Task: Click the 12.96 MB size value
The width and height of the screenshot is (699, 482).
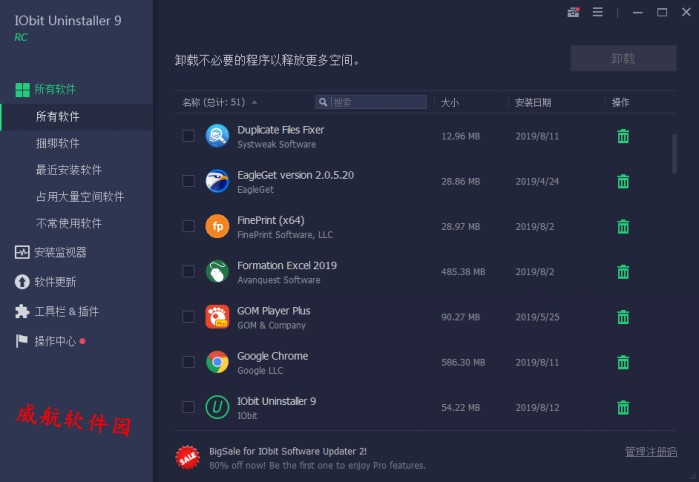Action: 461,136
